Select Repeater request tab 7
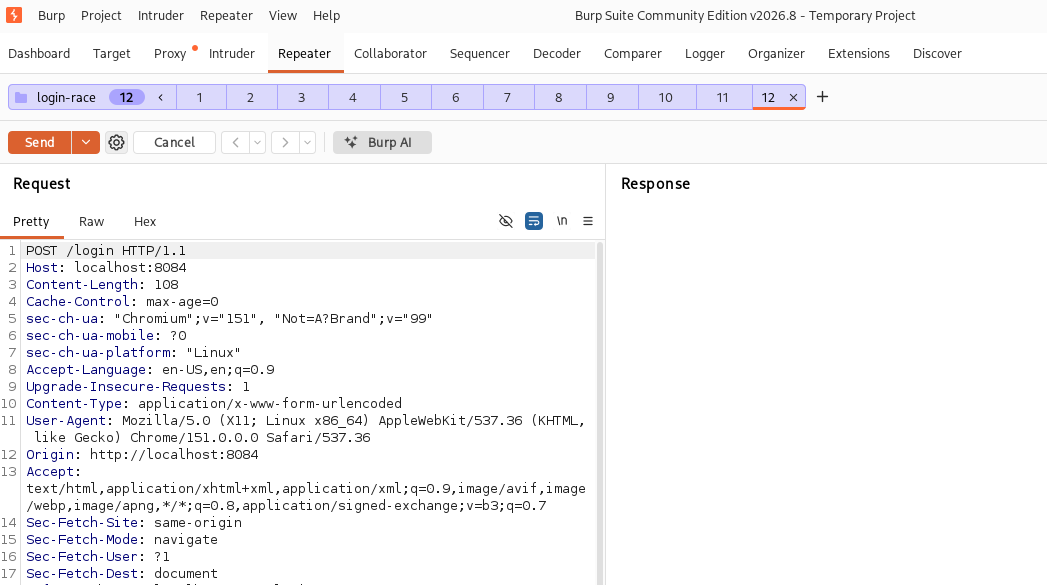The height and width of the screenshot is (585, 1047). (x=507, y=98)
